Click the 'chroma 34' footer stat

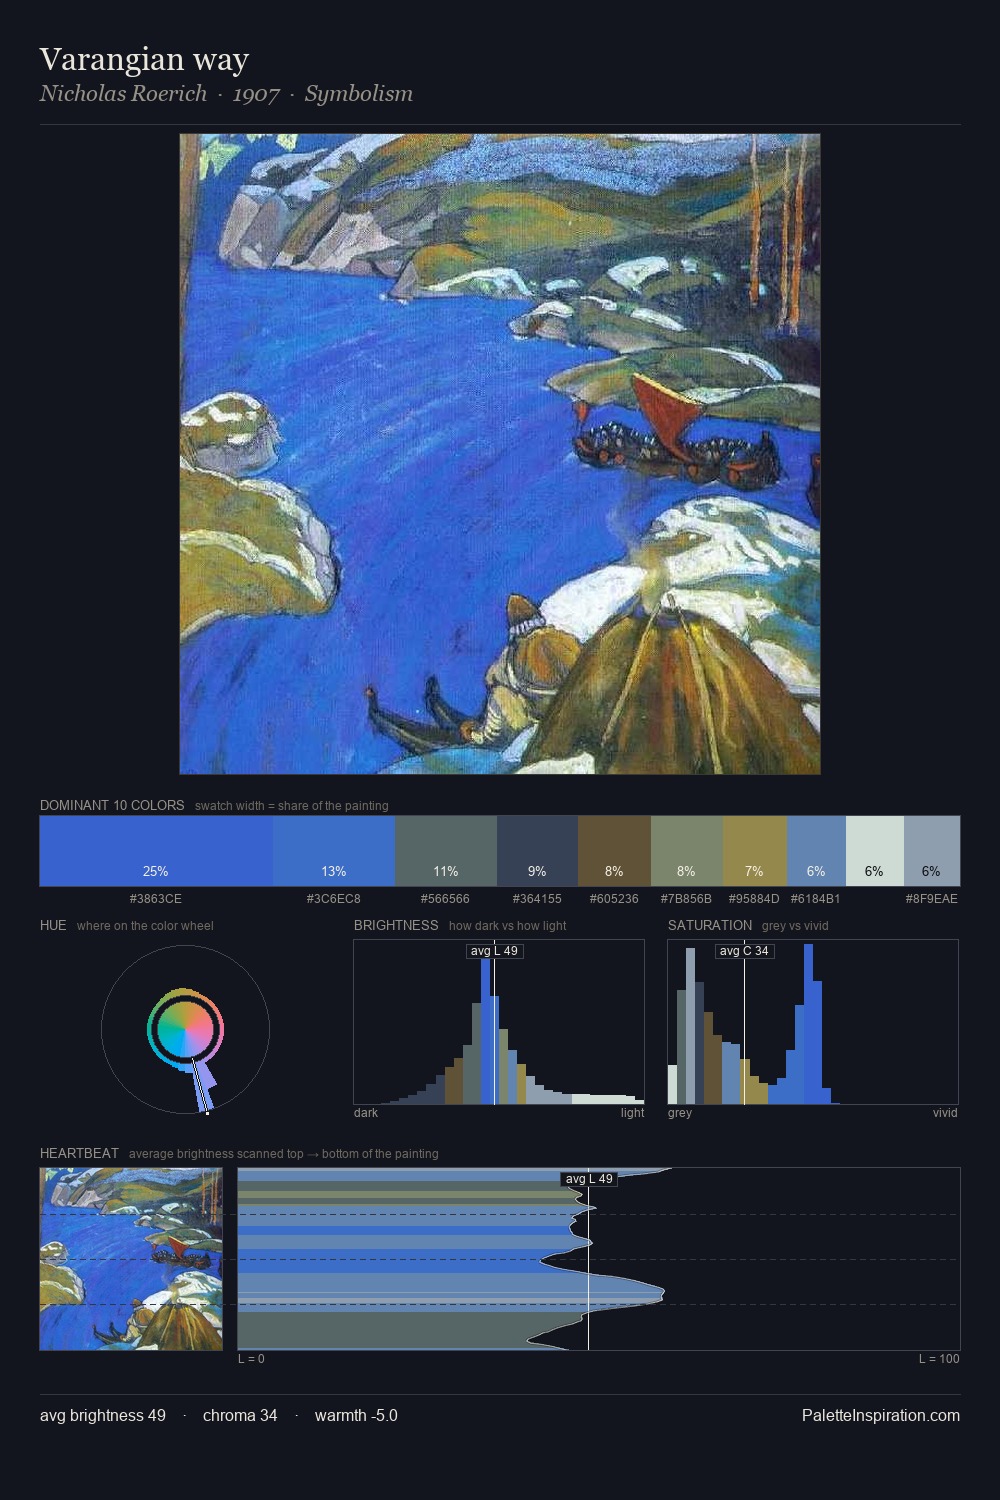click(240, 1415)
